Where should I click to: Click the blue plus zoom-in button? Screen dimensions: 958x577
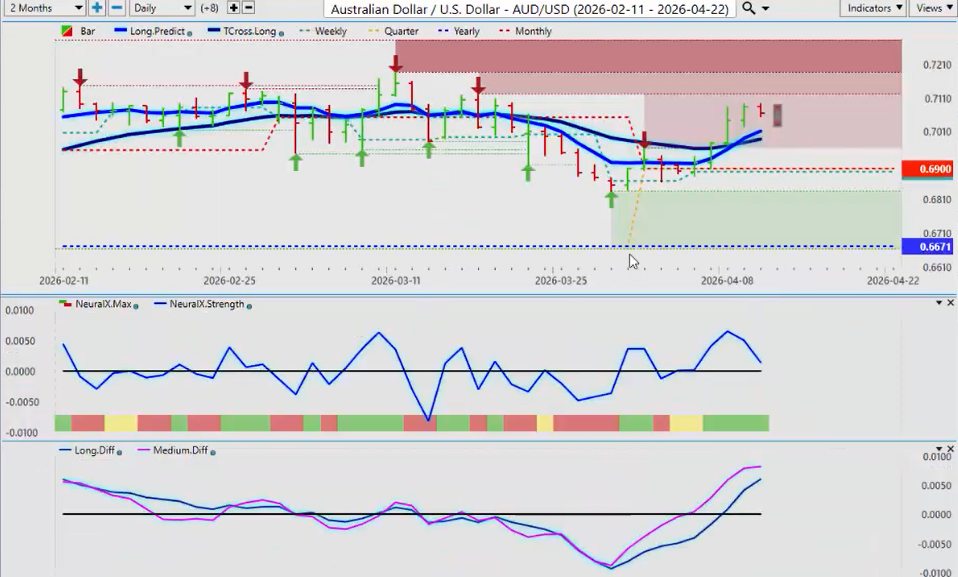(97, 8)
